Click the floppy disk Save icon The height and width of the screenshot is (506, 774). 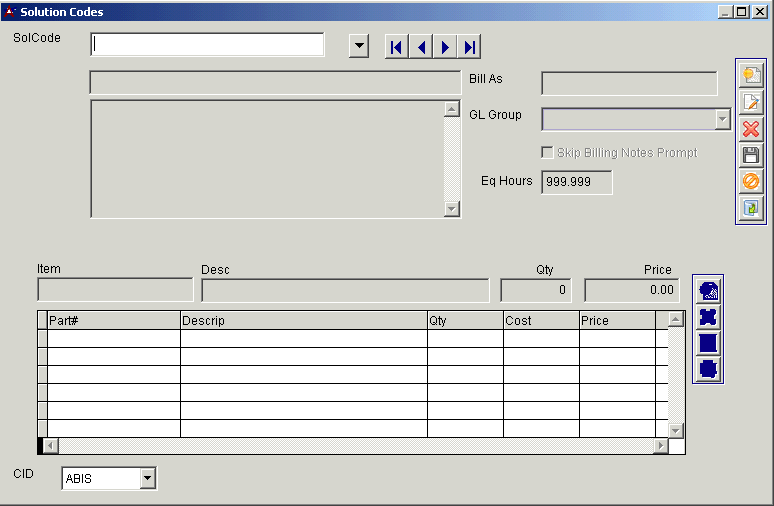(750, 155)
